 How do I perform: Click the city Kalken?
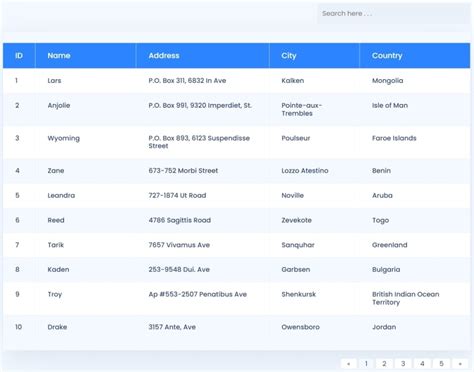tap(293, 81)
